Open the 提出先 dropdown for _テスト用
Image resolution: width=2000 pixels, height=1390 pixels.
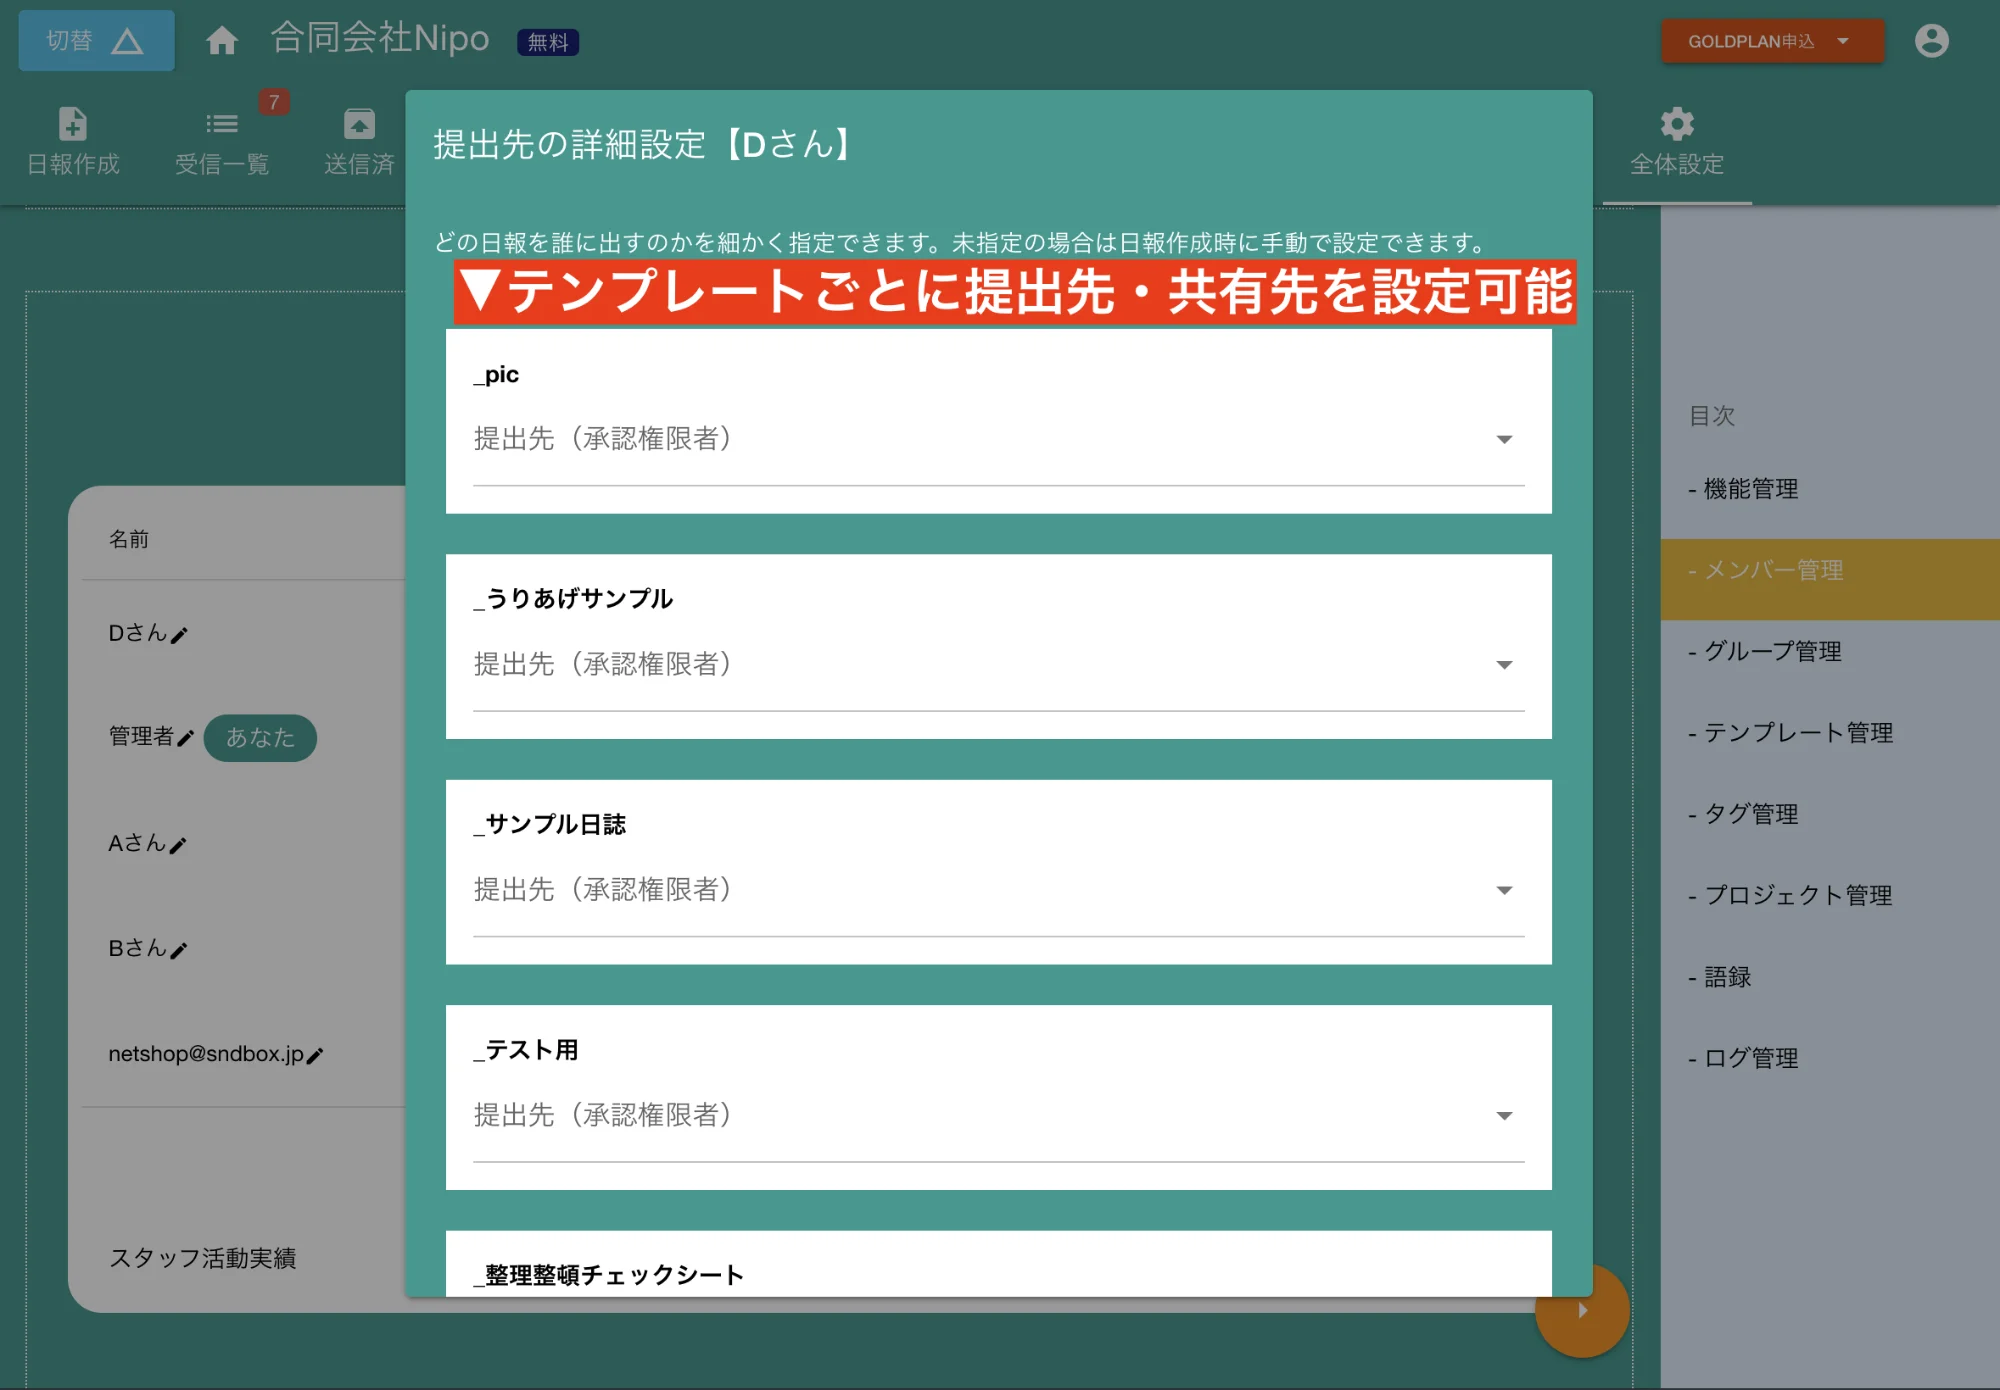[x=1503, y=1115]
